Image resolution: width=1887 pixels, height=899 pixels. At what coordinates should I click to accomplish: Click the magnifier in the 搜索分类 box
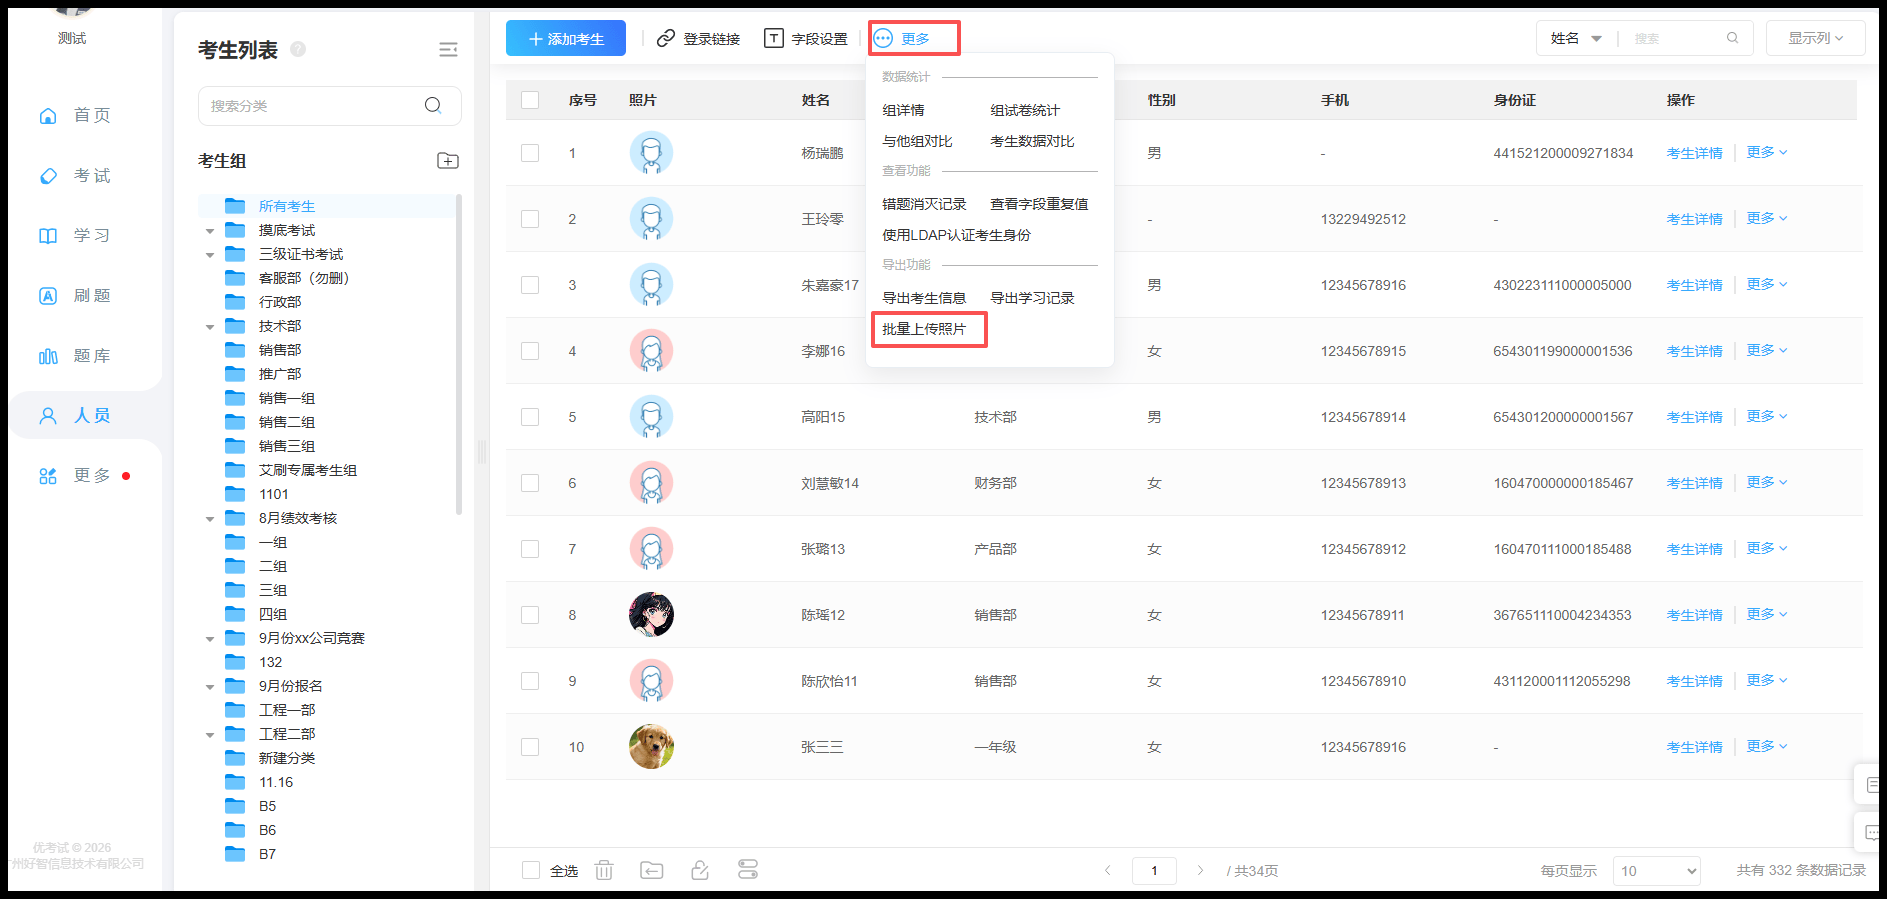(x=433, y=106)
